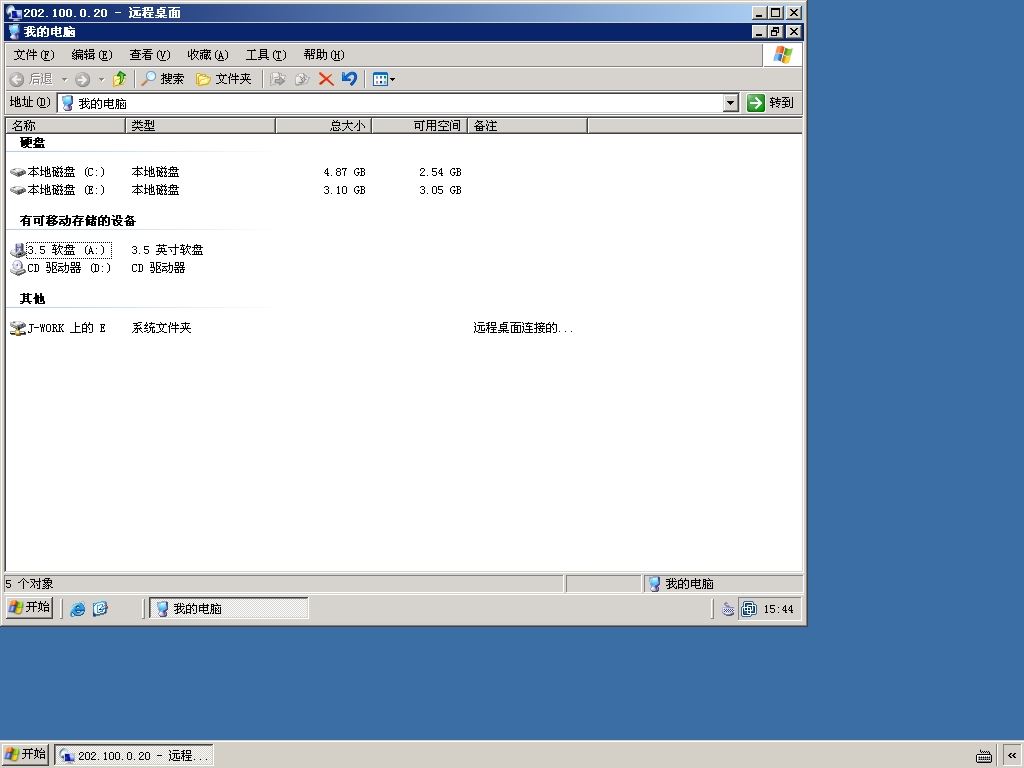The image size is (1024, 768).
Task: Click the local 开始 Start button
Action: click(25, 755)
